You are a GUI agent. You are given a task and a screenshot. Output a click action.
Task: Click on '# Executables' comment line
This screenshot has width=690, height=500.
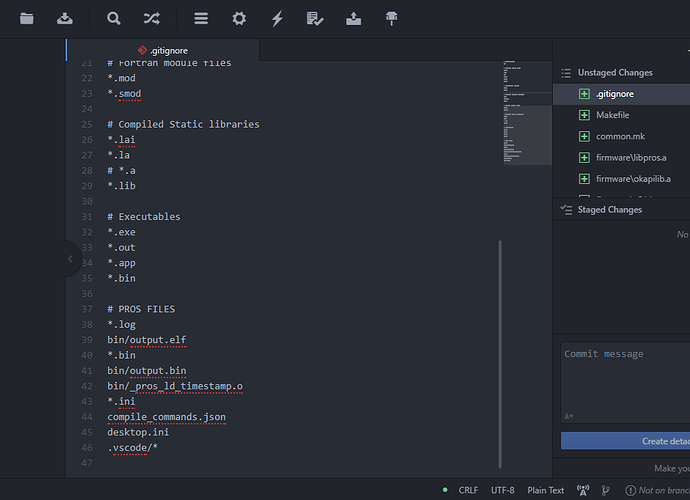coord(144,217)
